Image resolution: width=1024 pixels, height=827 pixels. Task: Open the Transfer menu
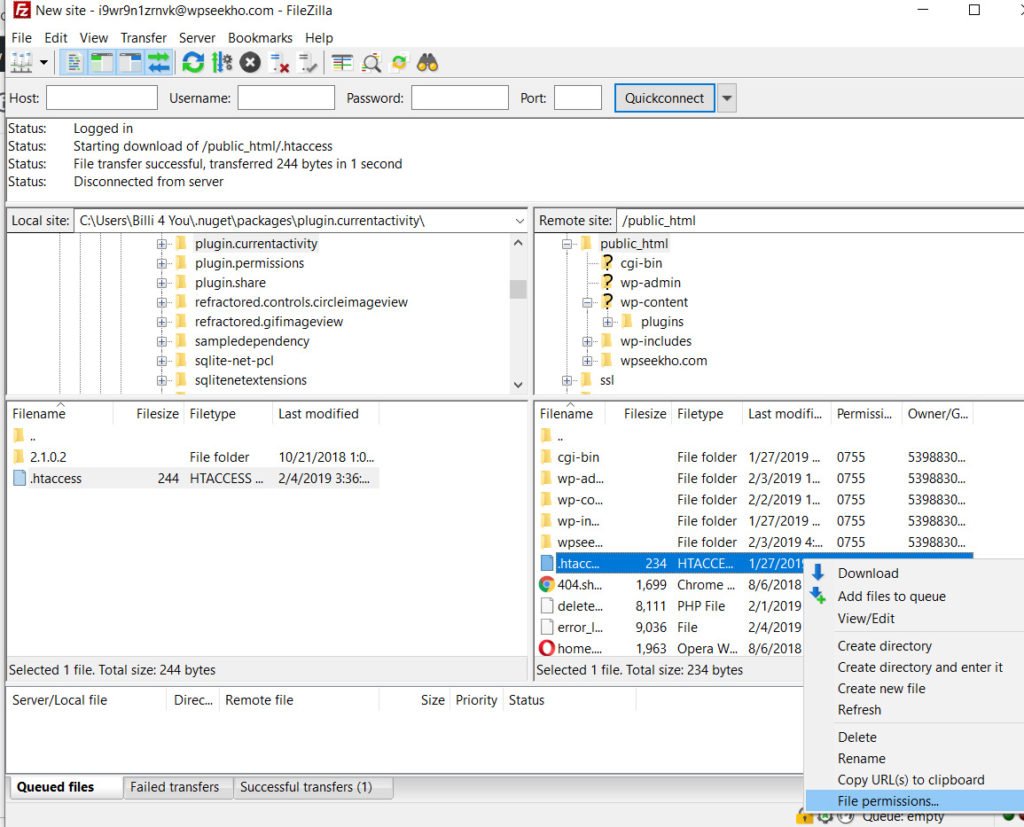144,38
